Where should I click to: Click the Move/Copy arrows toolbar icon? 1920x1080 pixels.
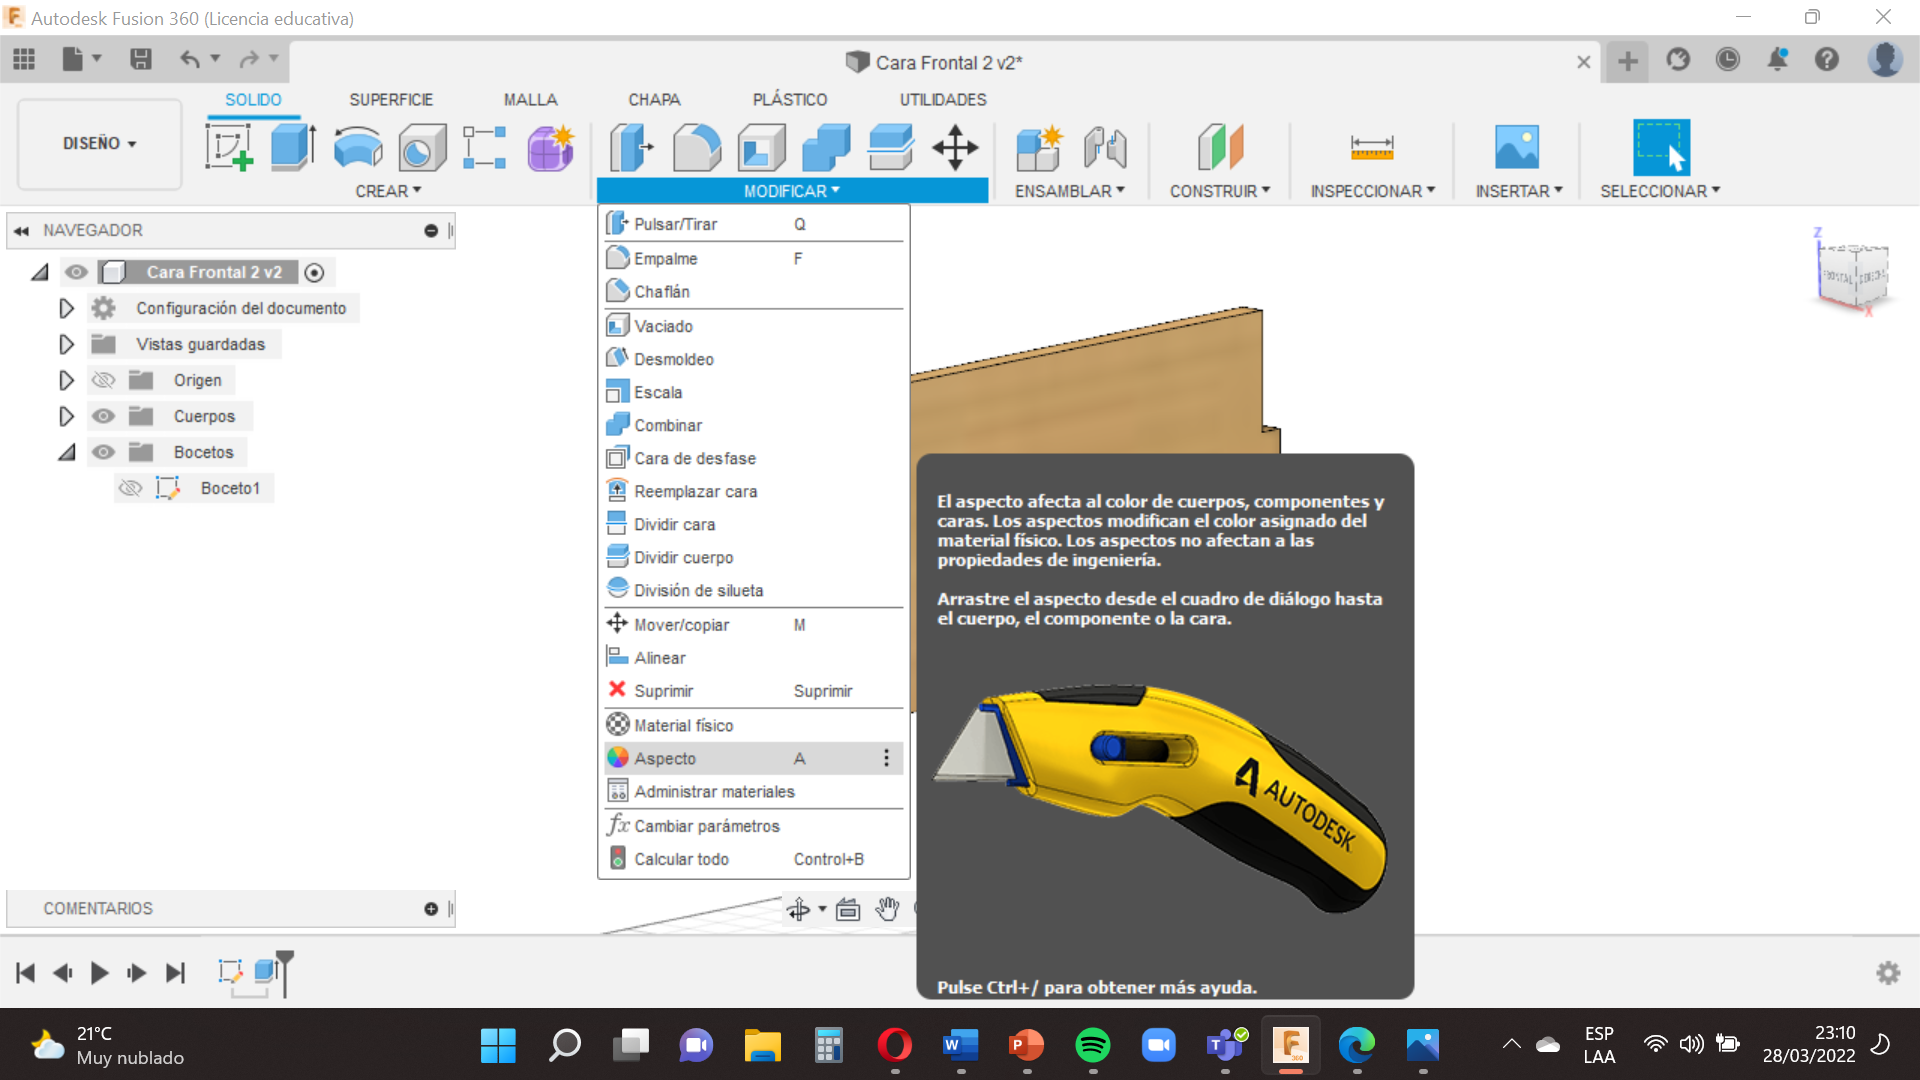pos(955,148)
